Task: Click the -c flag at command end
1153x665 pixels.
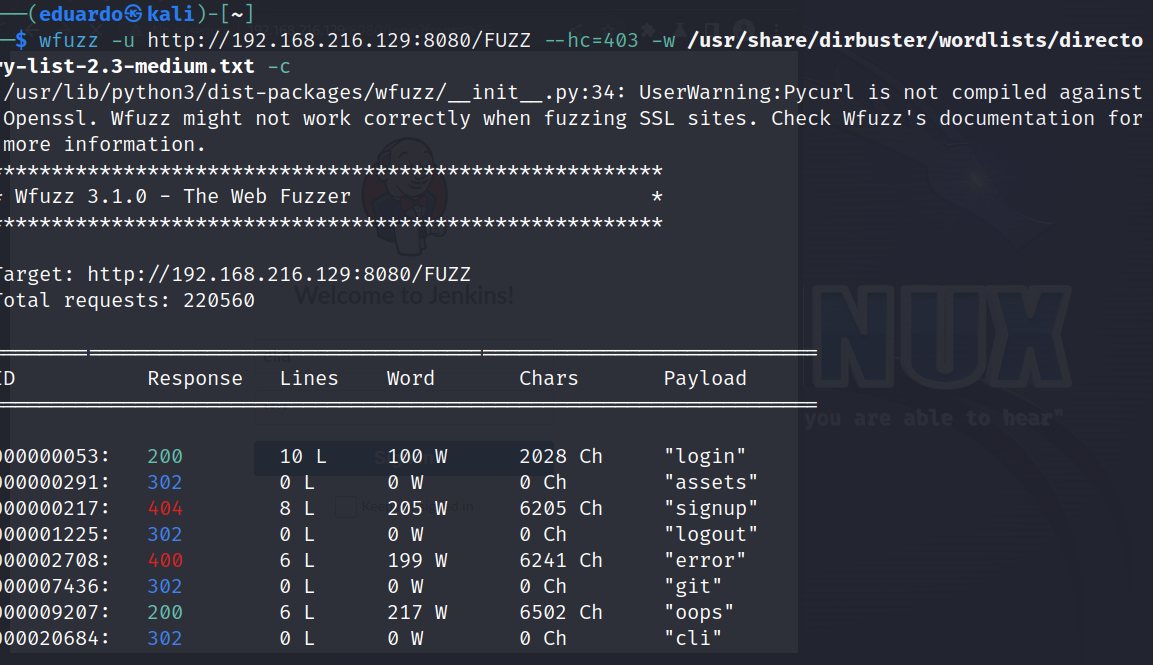Action: pyautogui.click(x=279, y=67)
